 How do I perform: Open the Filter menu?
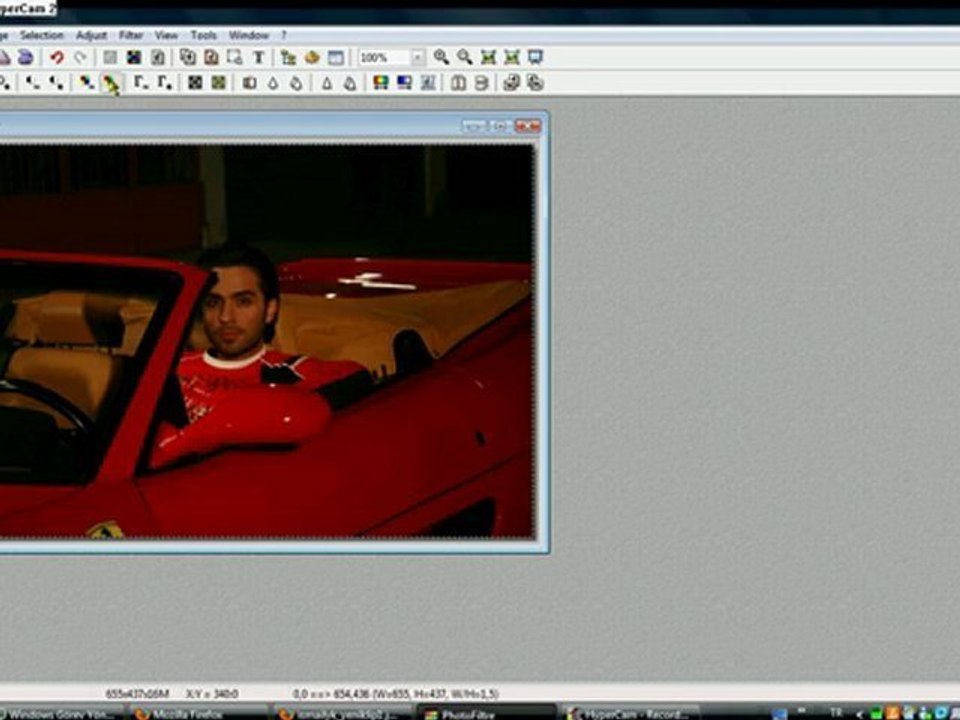[131, 35]
